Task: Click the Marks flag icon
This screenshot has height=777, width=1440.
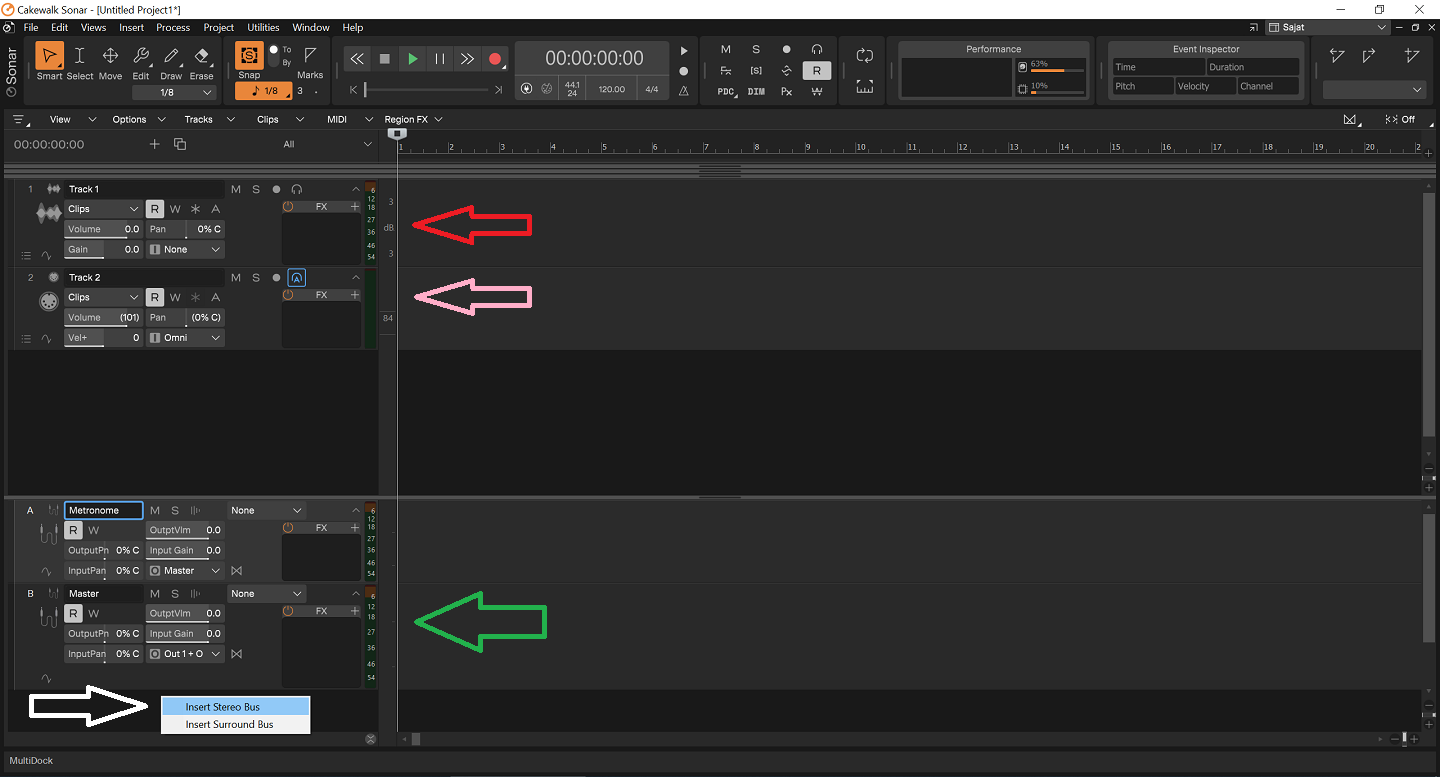Action: (310, 56)
